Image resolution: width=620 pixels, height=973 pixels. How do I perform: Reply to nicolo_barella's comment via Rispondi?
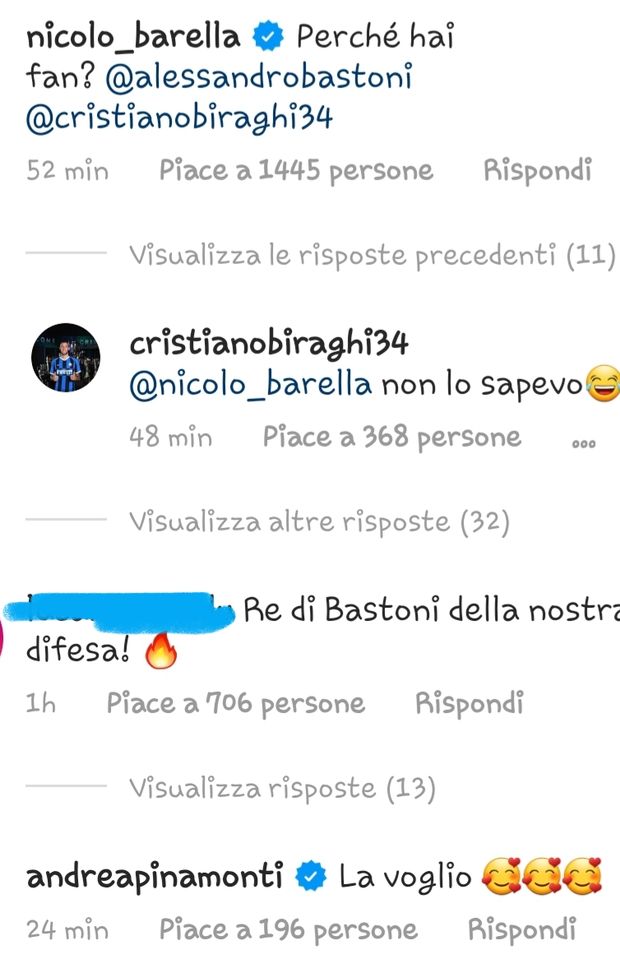[x=537, y=170]
